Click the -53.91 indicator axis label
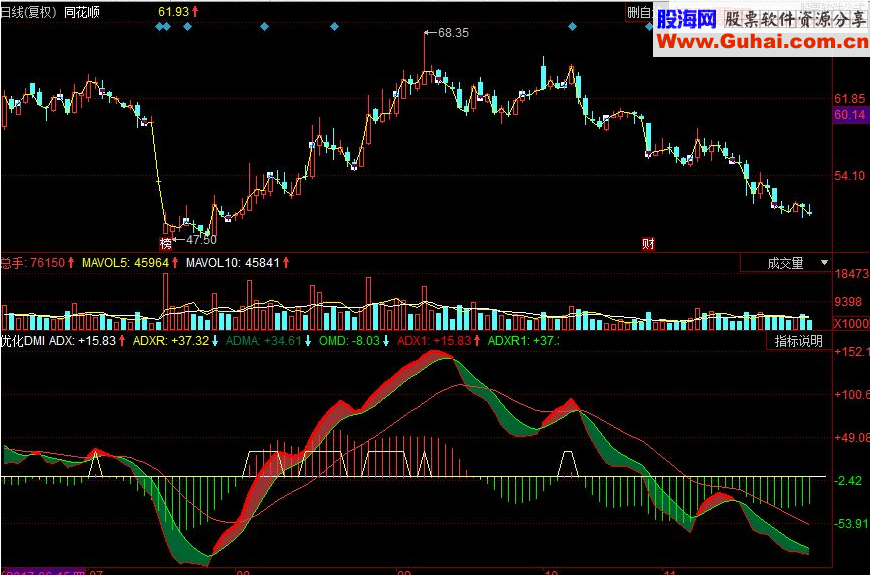875x575 pixels. click(852, 524)
